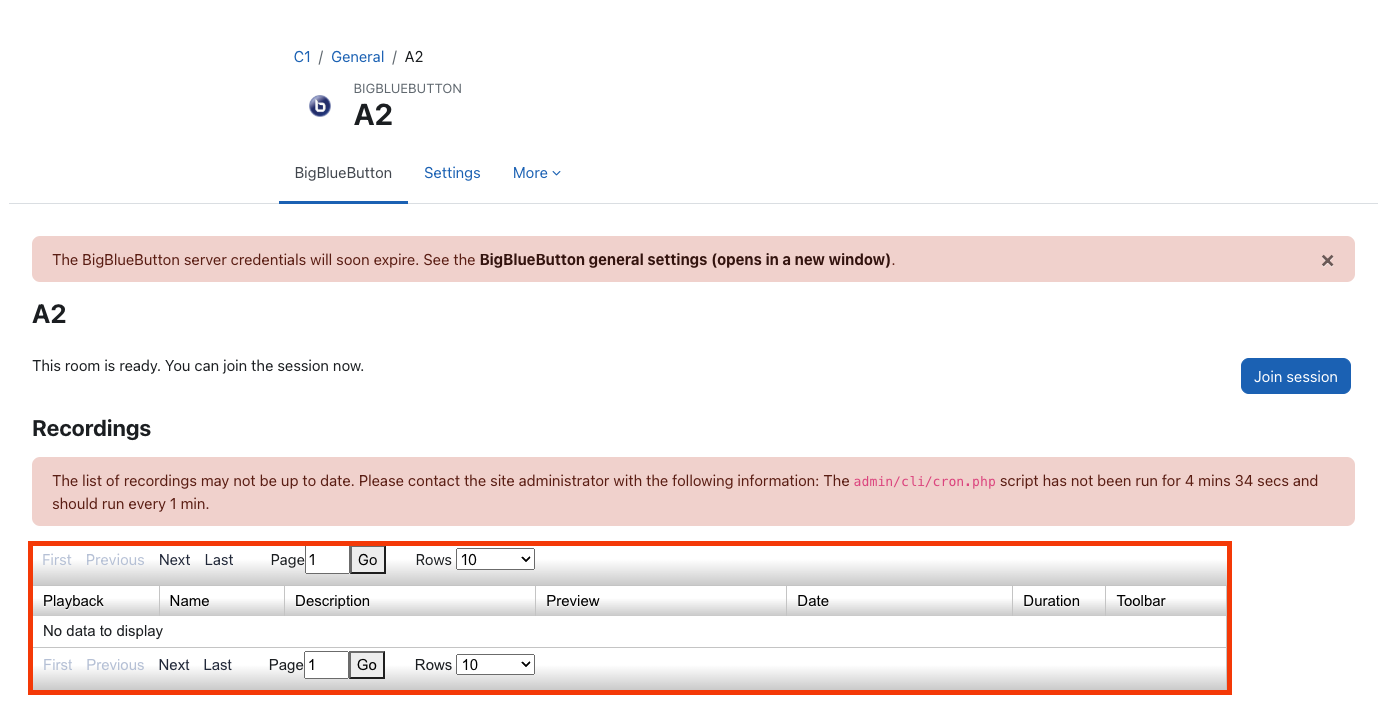Switch to the BigBlueButton tab
The height and width of the screenshot is (724, 1385).
pos(343,173)
